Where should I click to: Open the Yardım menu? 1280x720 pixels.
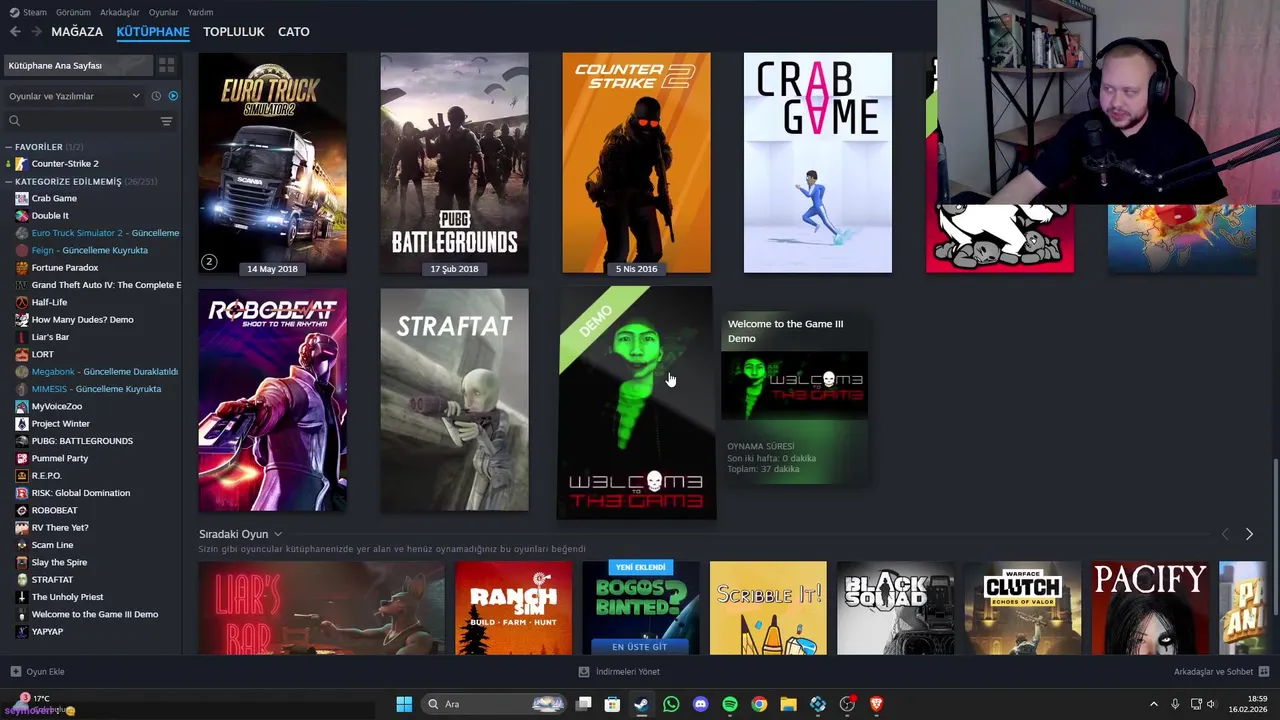(x=200, y=12)
